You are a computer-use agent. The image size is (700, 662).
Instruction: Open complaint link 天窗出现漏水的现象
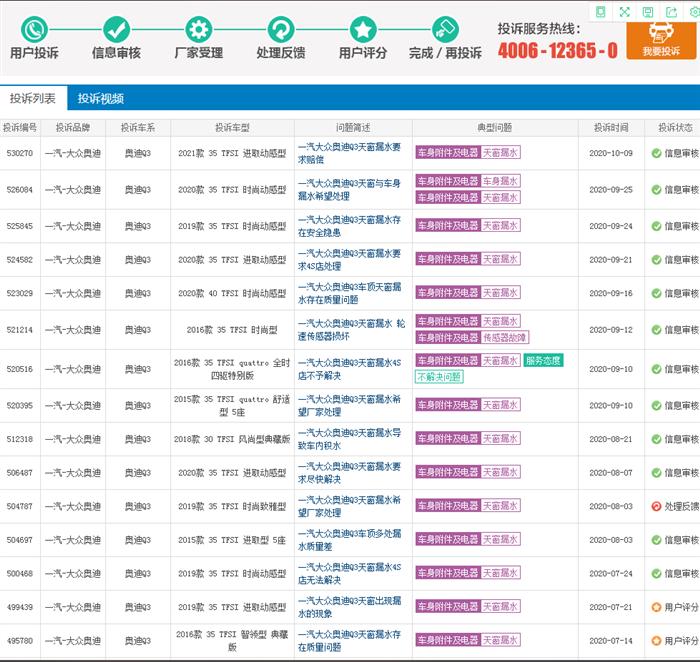[349, 607]
